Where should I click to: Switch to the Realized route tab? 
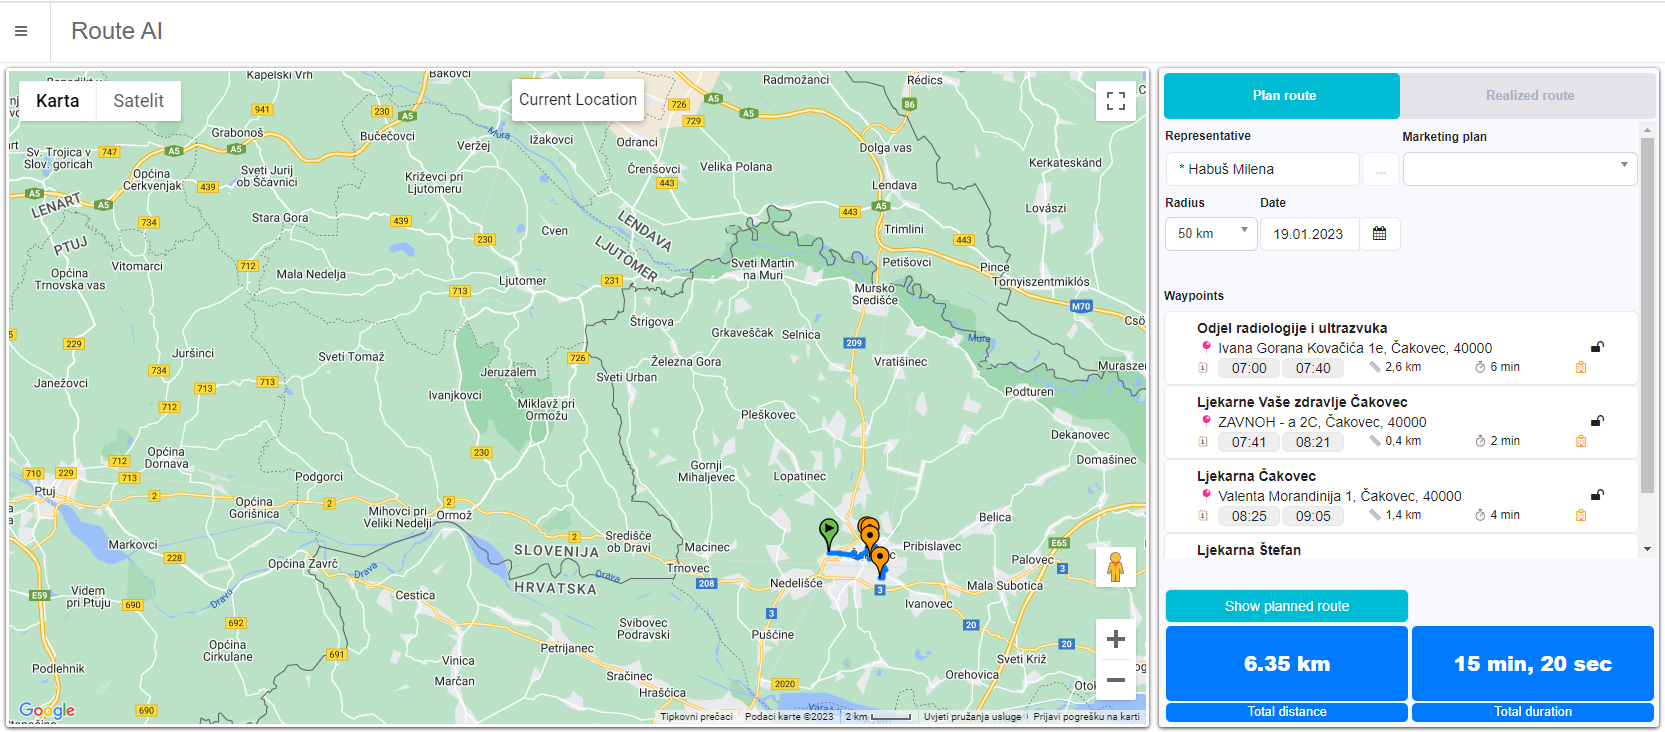click(x=1529, y=96)
